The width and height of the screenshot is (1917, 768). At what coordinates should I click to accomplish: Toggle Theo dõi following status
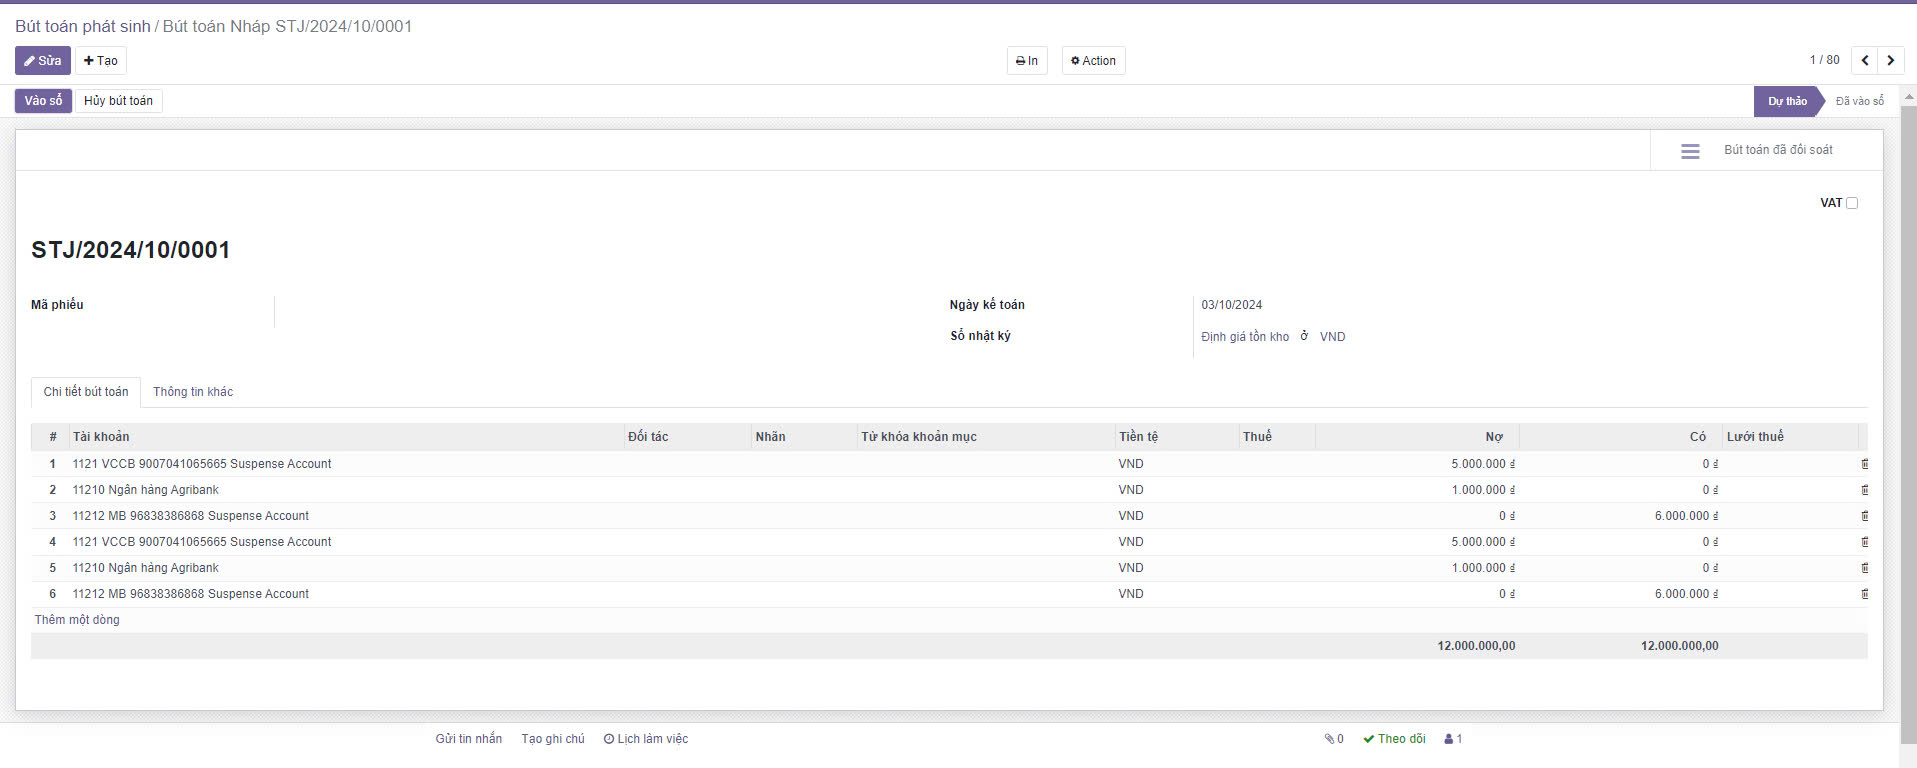pos(1394,739)
